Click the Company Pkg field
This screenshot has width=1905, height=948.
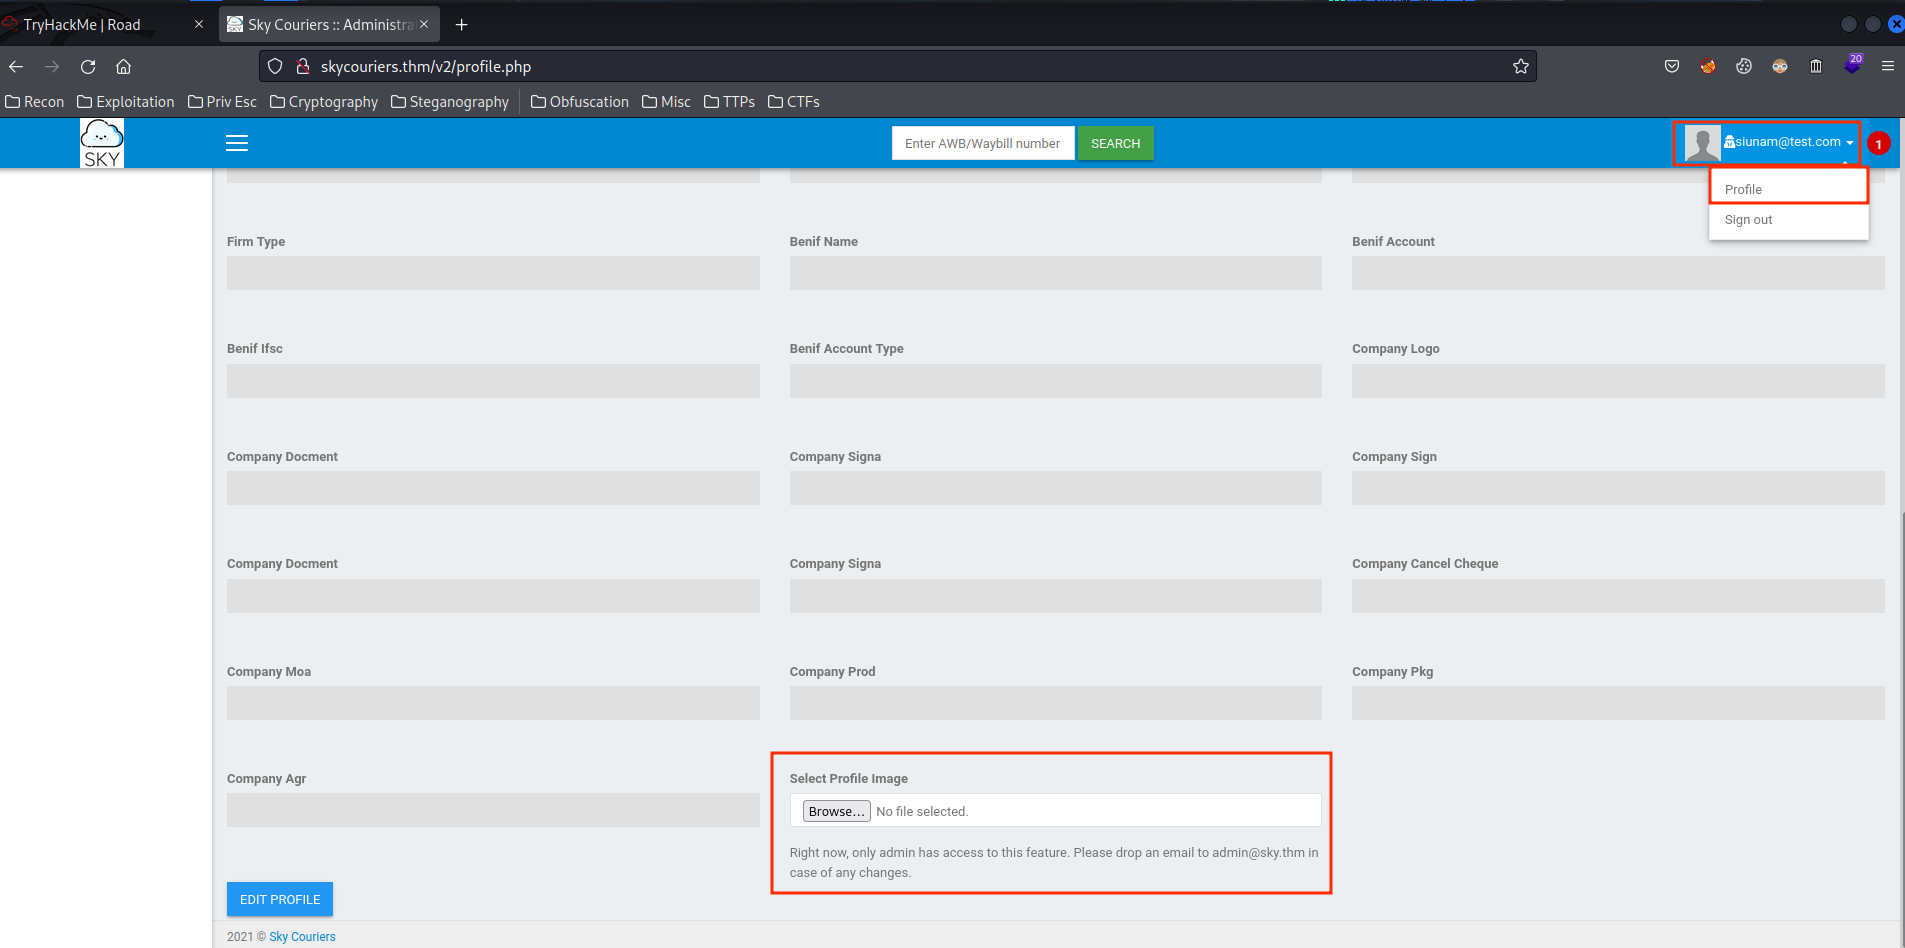(1618, 703)
